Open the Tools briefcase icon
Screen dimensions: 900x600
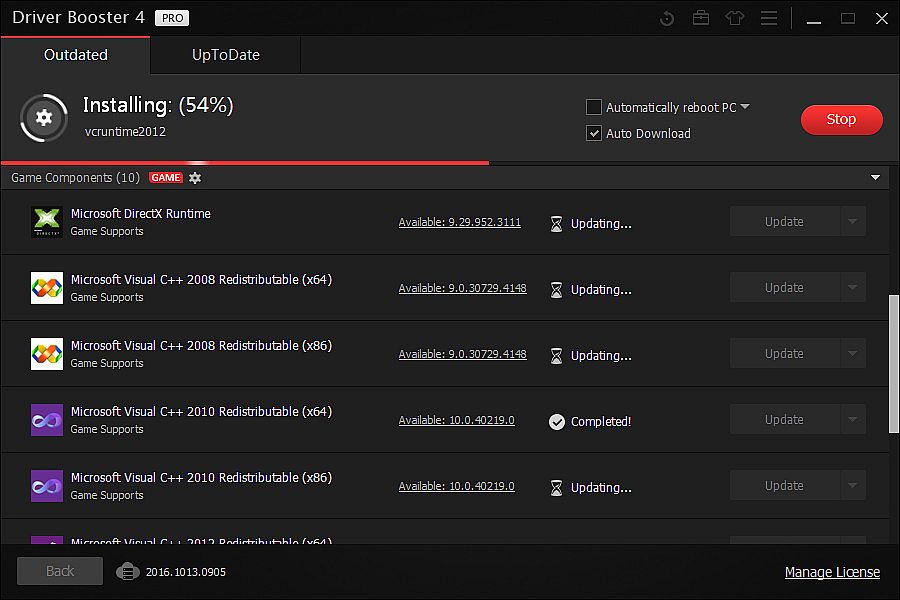click(700, 18)
